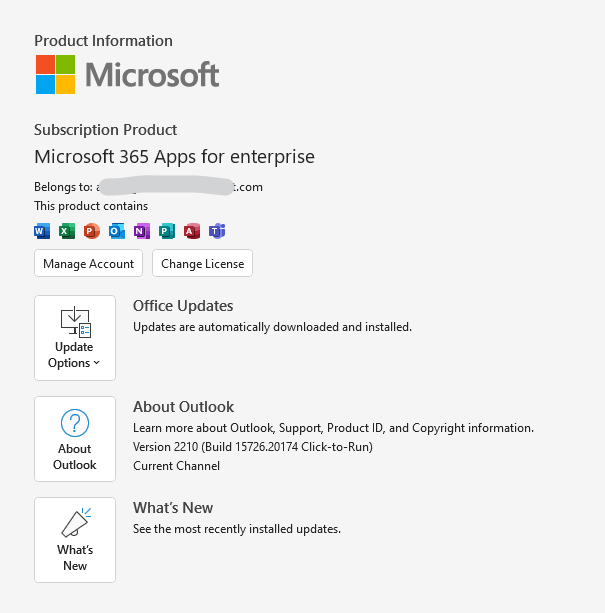Click the Microsoft four-color logo
The height and width of the screenshot is (613, 605).
[x=56, y=74]
